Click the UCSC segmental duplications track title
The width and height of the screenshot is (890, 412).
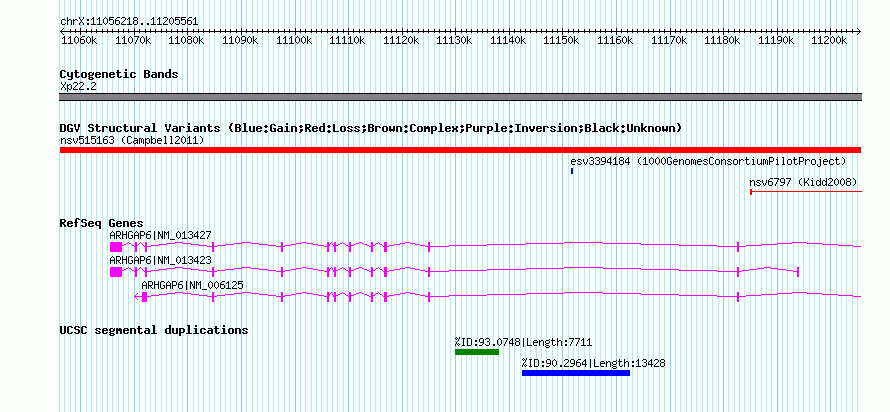(x=154, y=330)
